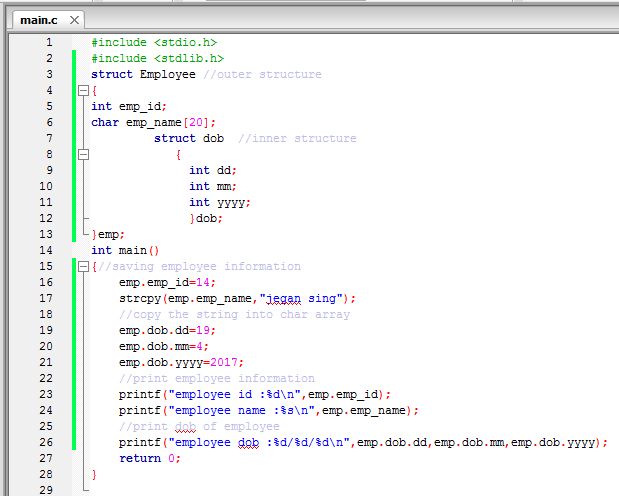Click the printf "employee id" statement
Viewport: 619px width, 496px height.
[255, 395]
